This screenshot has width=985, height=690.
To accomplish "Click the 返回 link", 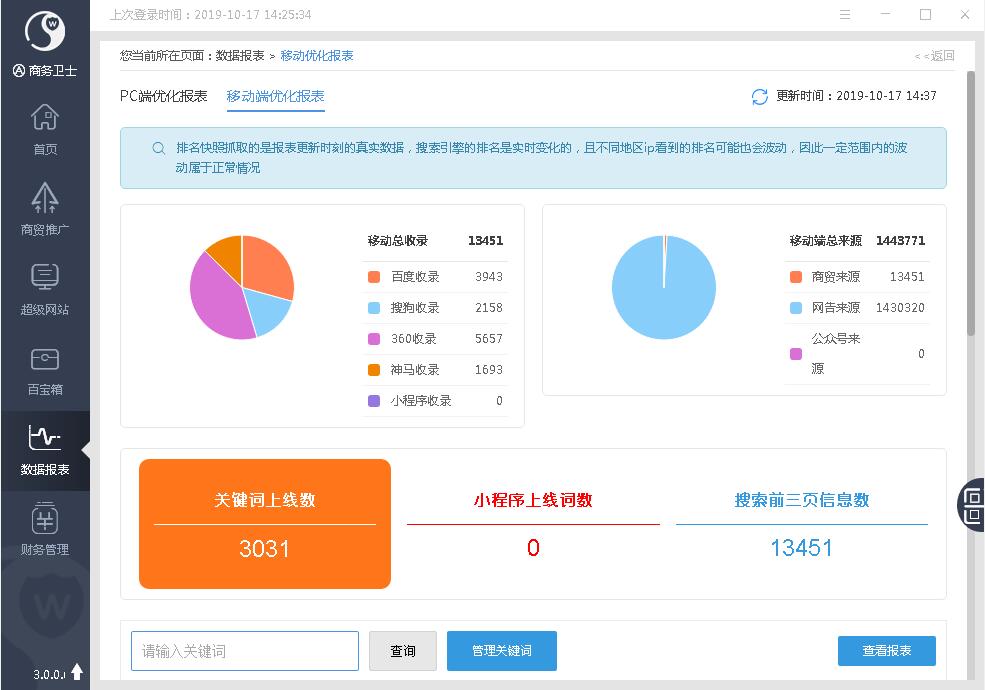I will 934,56.
